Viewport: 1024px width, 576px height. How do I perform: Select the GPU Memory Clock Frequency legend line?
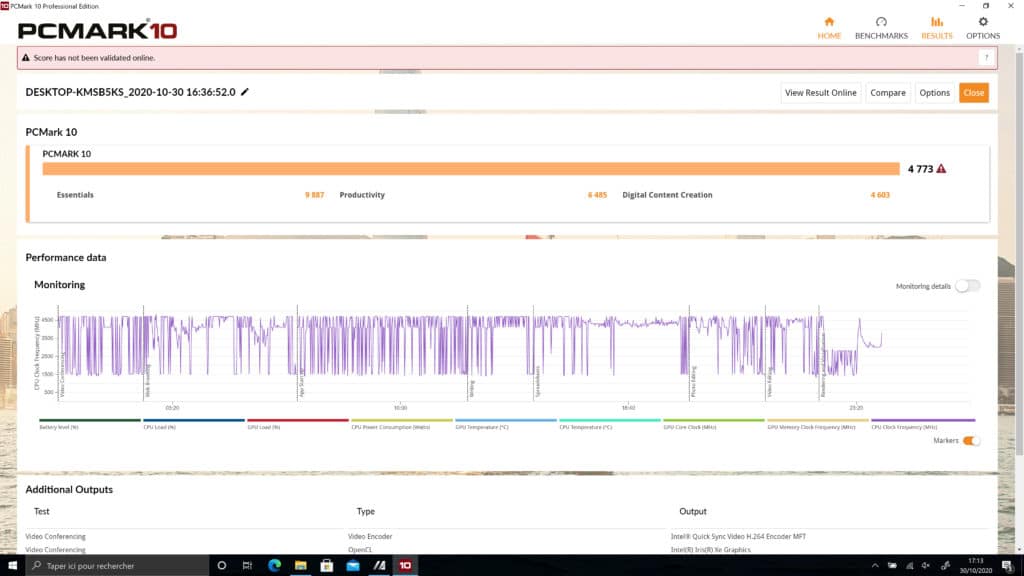click(x=818, y=421)
